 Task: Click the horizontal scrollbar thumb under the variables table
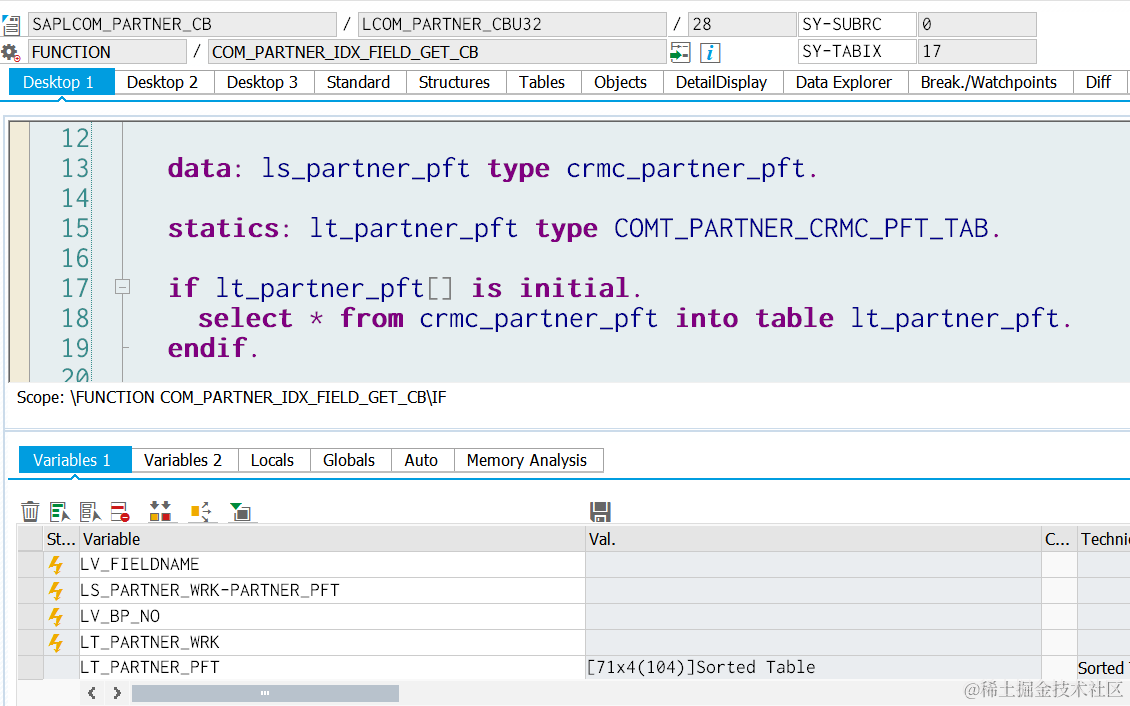point(265,693)
